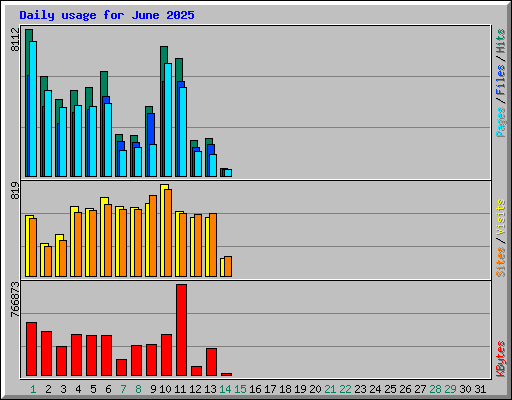Click the day 18 axis label
This screenshot has width=512, height=400.
(x=285, y=389)
